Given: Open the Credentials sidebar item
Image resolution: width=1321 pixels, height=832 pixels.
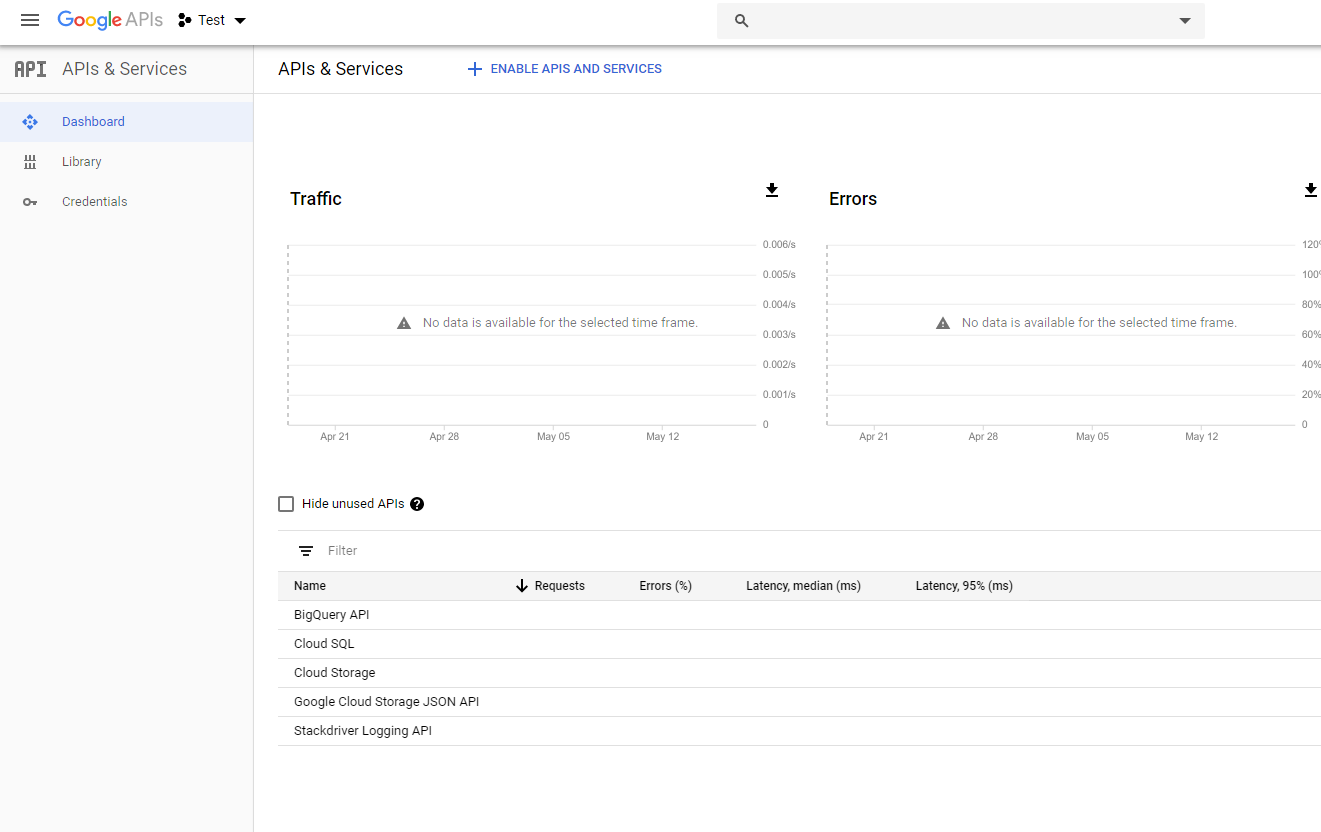Looking at the screenshot, I should [x=126, y=202].
